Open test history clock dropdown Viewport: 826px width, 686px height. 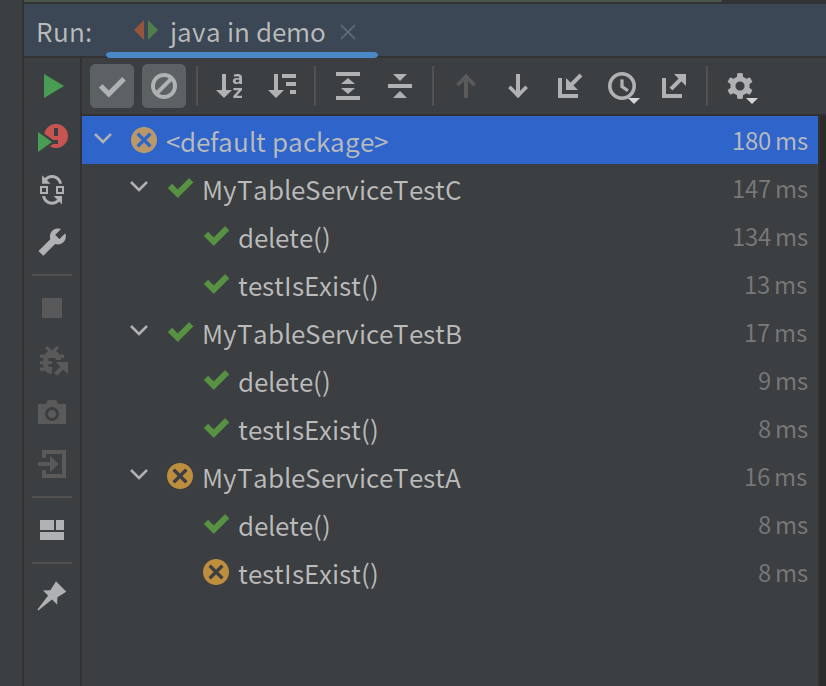click(x=623, y=87)
